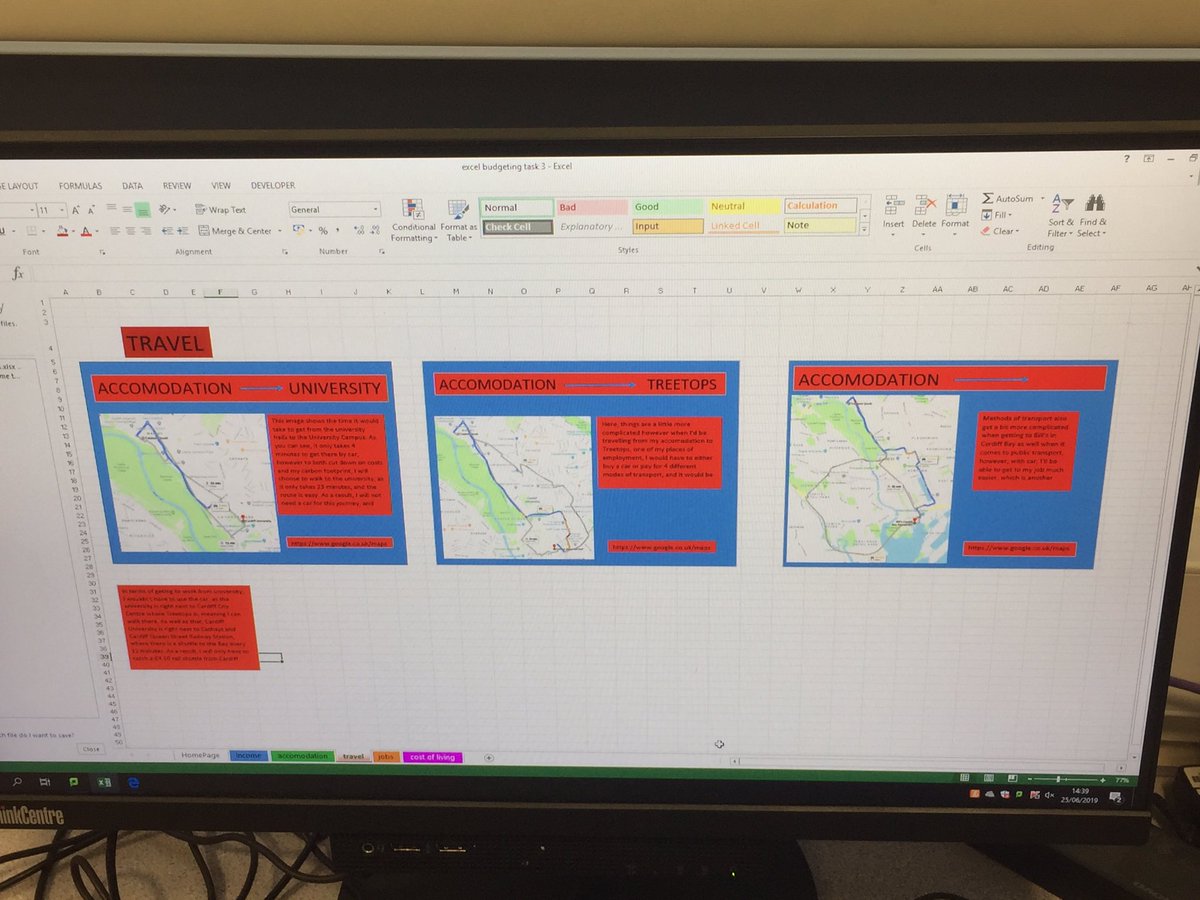
Task: Toggle Middle Align (highlighted) button
Action: 142,210
